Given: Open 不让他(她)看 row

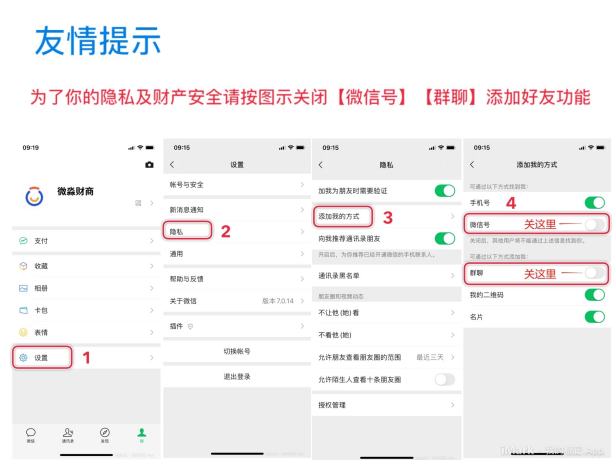Looking at the screenshot, I should 386,313.
